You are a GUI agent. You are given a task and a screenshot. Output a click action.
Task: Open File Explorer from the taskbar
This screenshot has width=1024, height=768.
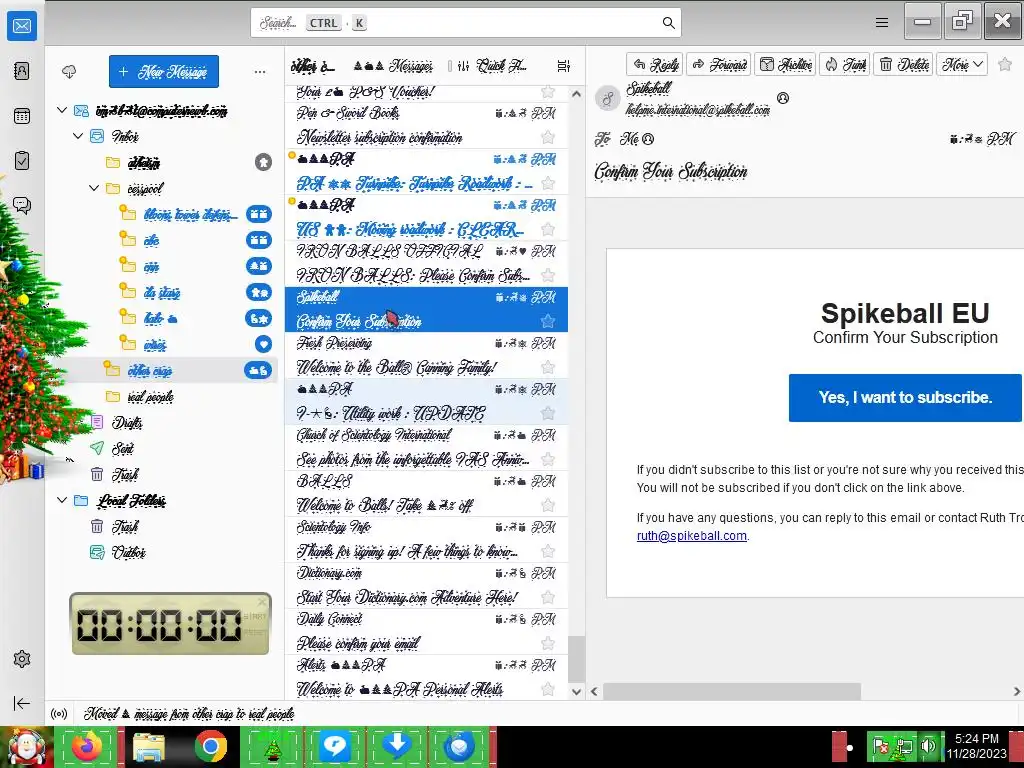149,747
